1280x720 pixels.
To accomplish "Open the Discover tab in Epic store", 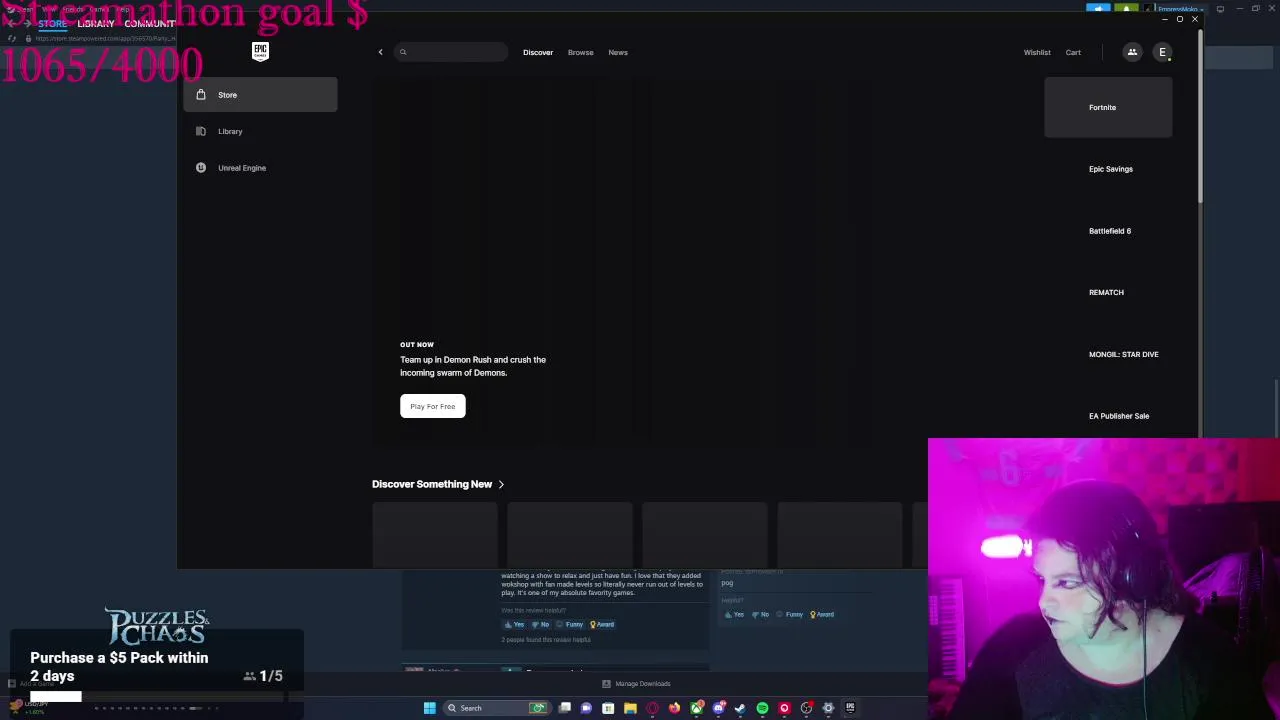I will (x=538, y=52).
